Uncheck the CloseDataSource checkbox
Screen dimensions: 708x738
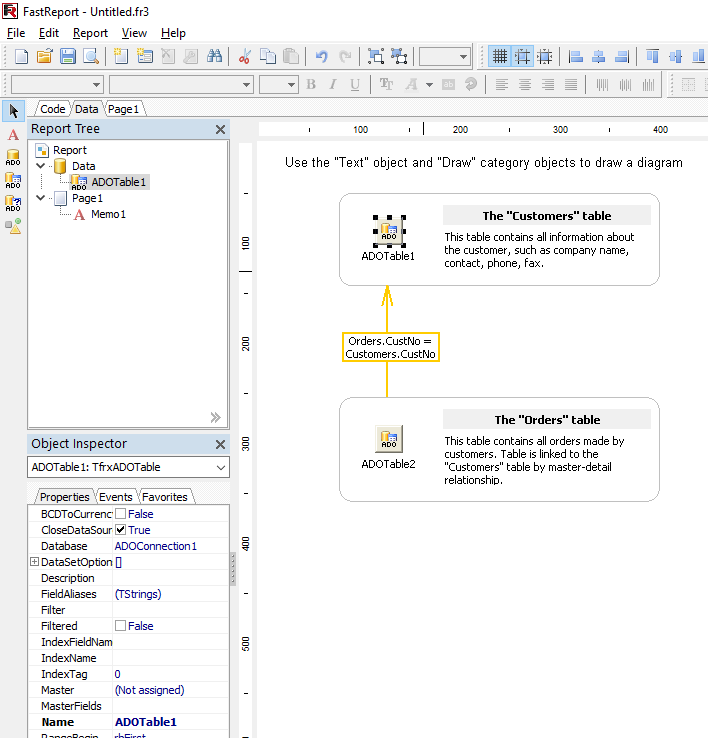[x=121, y=529]
